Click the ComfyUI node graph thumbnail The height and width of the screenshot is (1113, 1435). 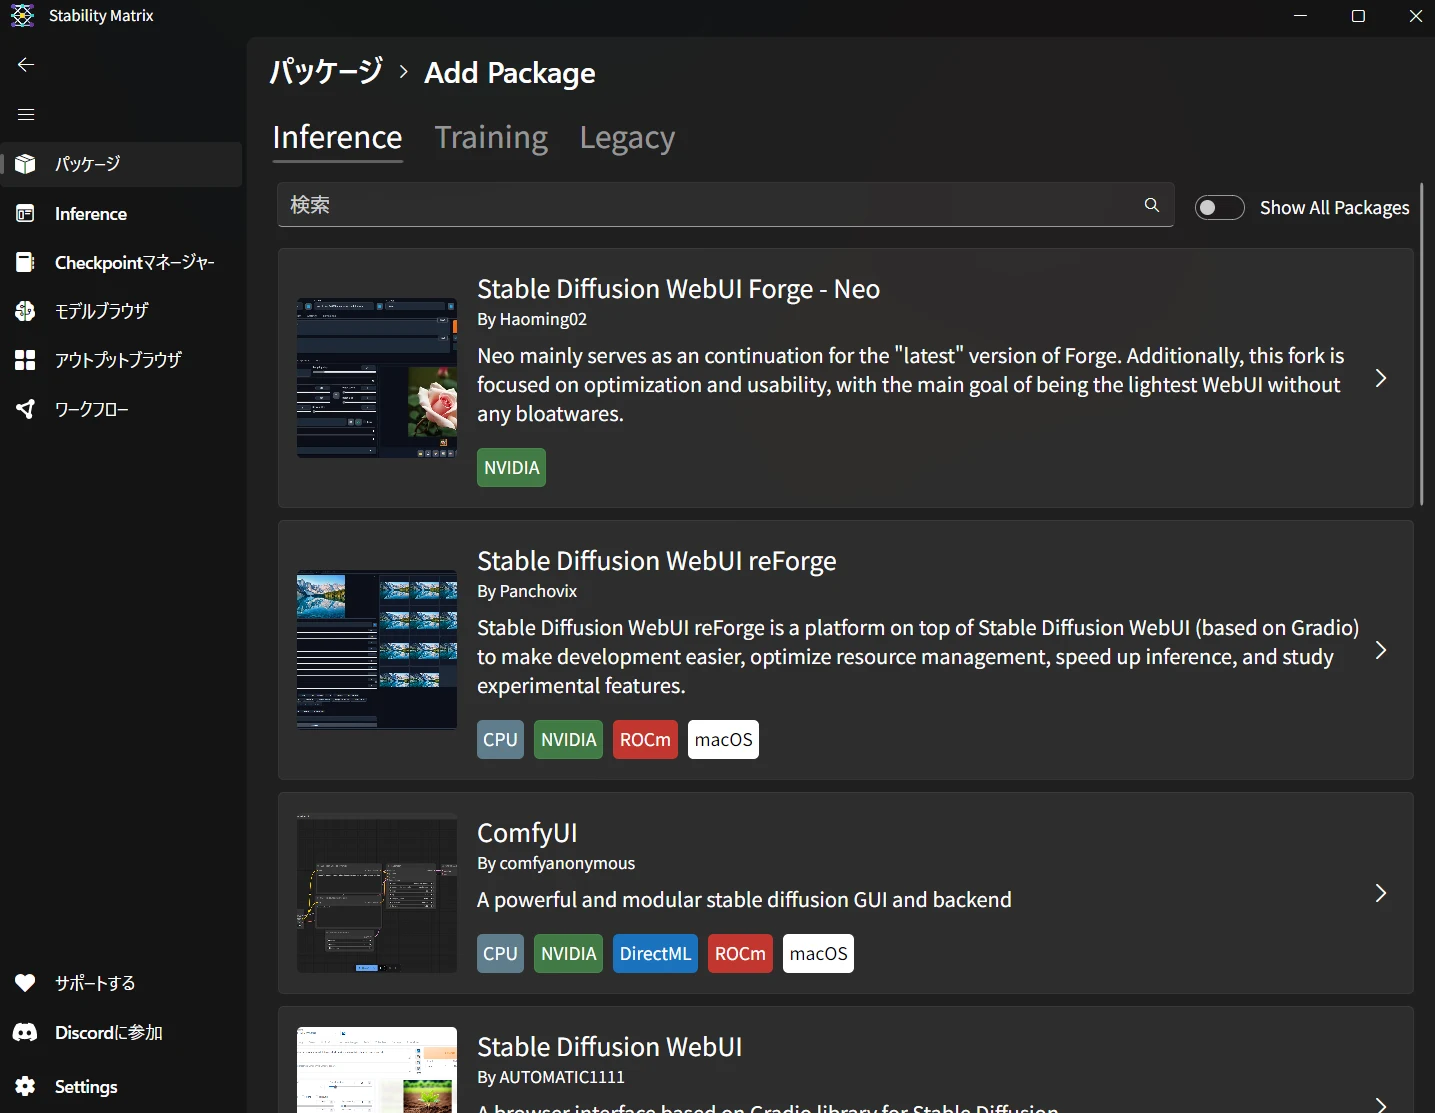(377, 893)
